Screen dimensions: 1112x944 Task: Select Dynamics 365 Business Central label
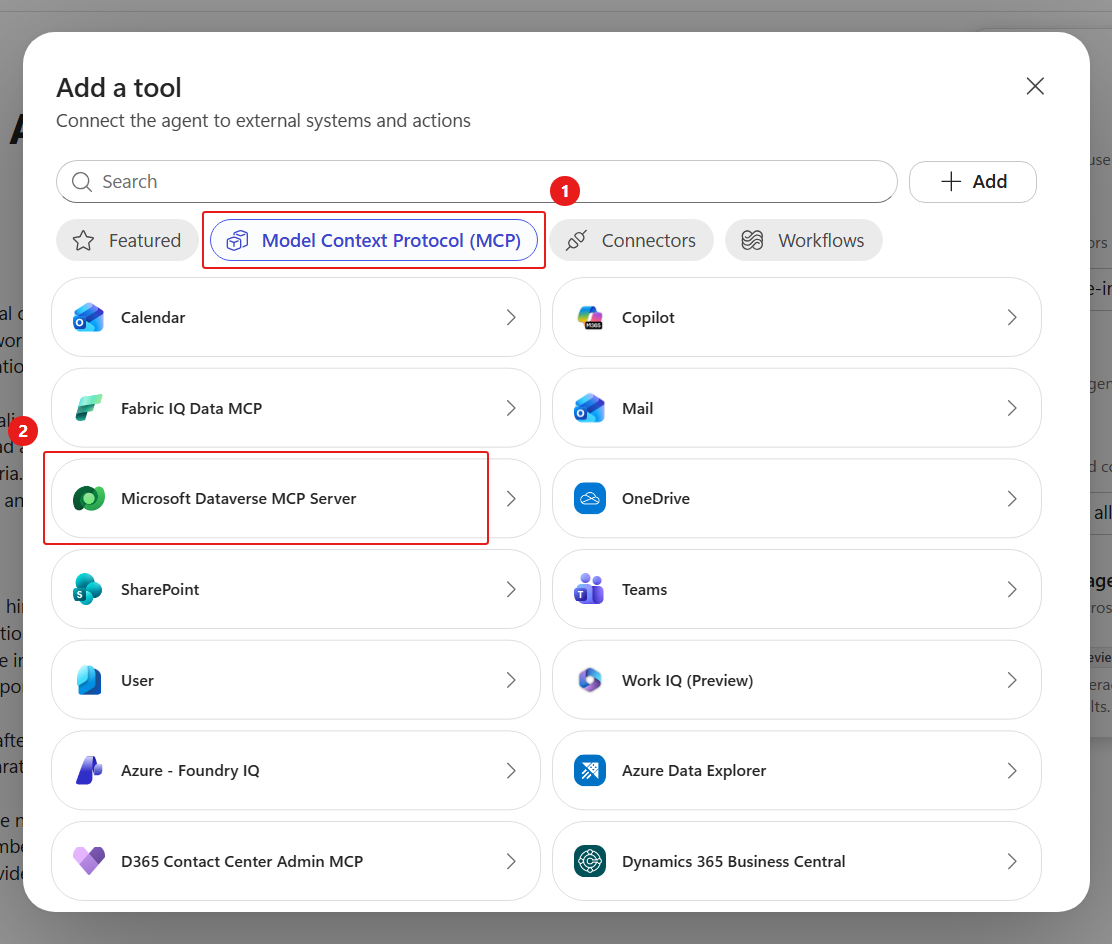point(734,861)
